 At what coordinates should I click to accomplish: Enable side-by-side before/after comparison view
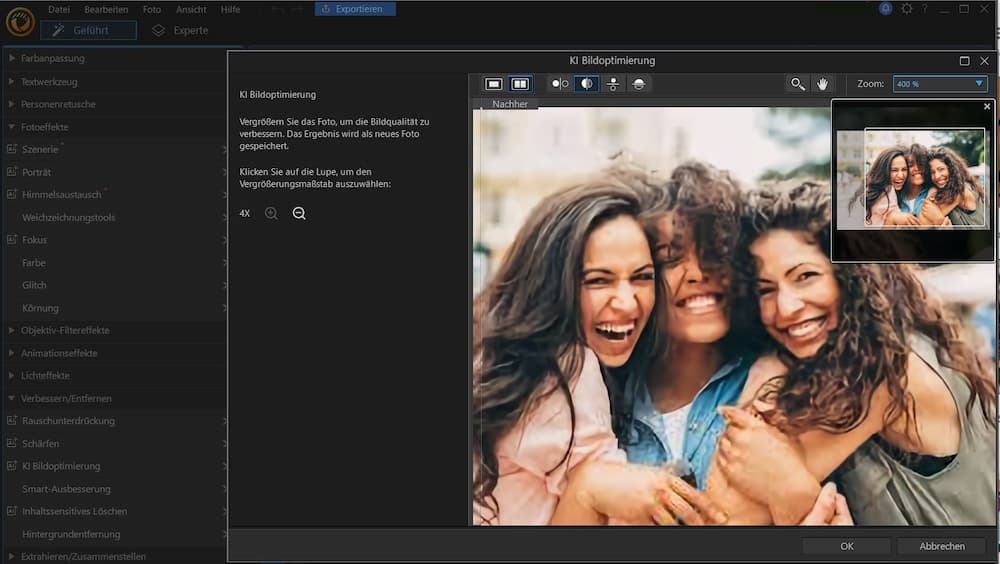click(520, 84)
